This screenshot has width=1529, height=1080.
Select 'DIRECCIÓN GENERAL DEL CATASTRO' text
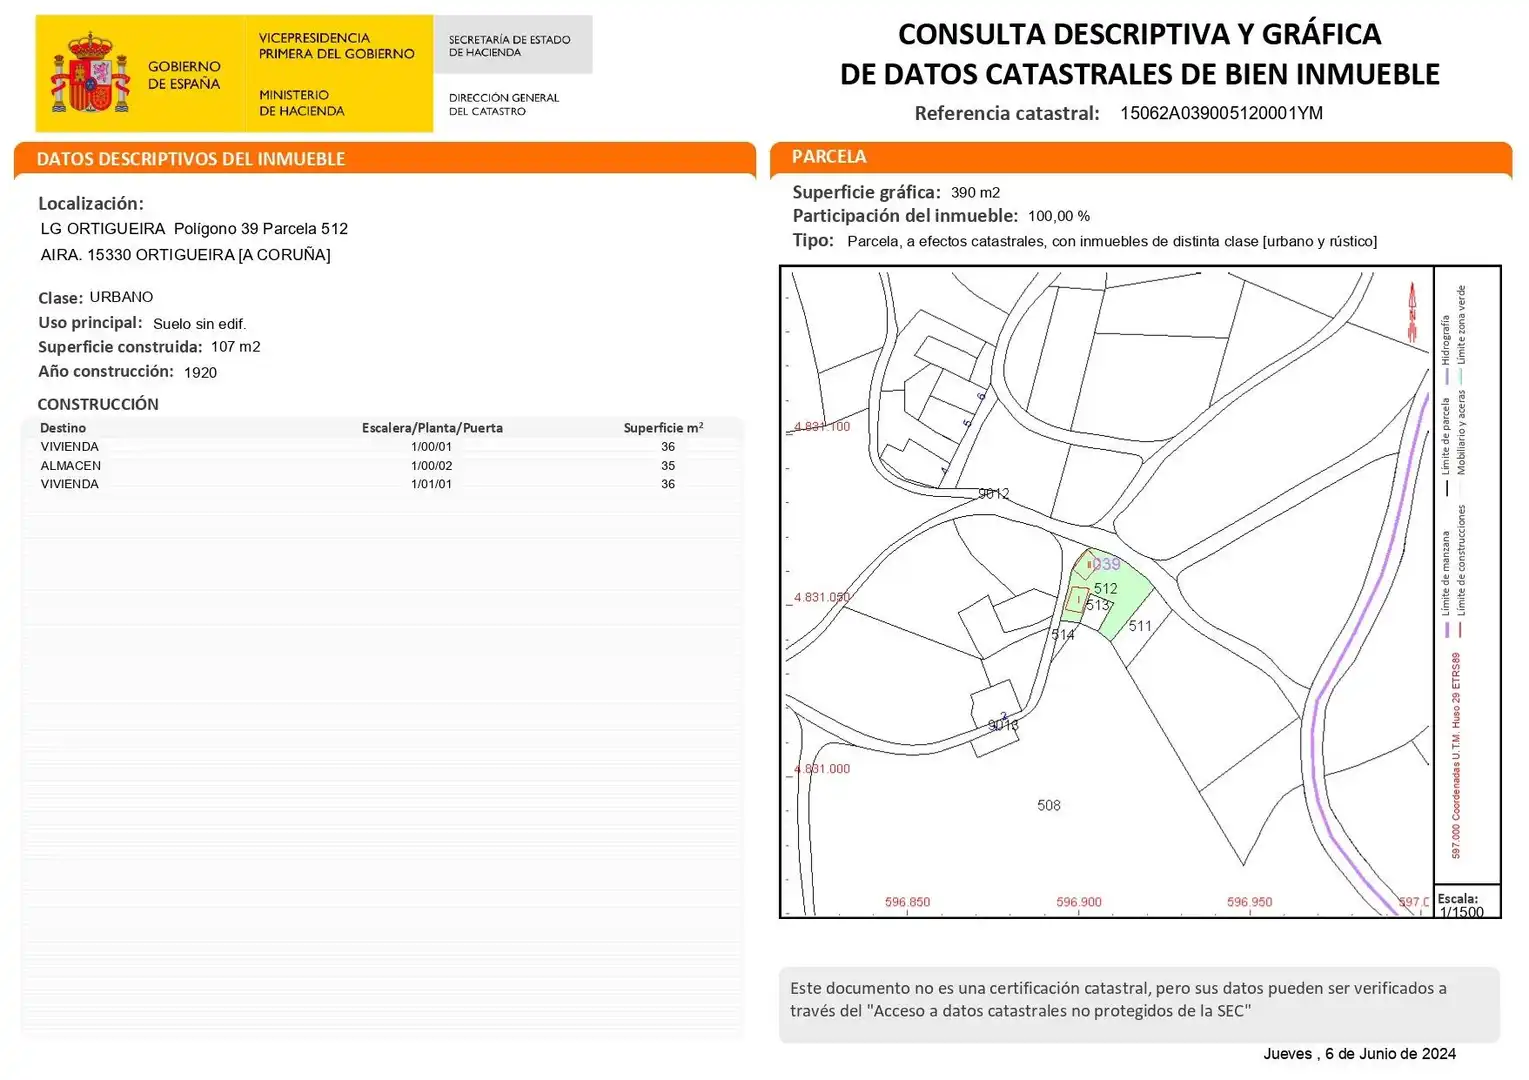click(x=503, y=104)
